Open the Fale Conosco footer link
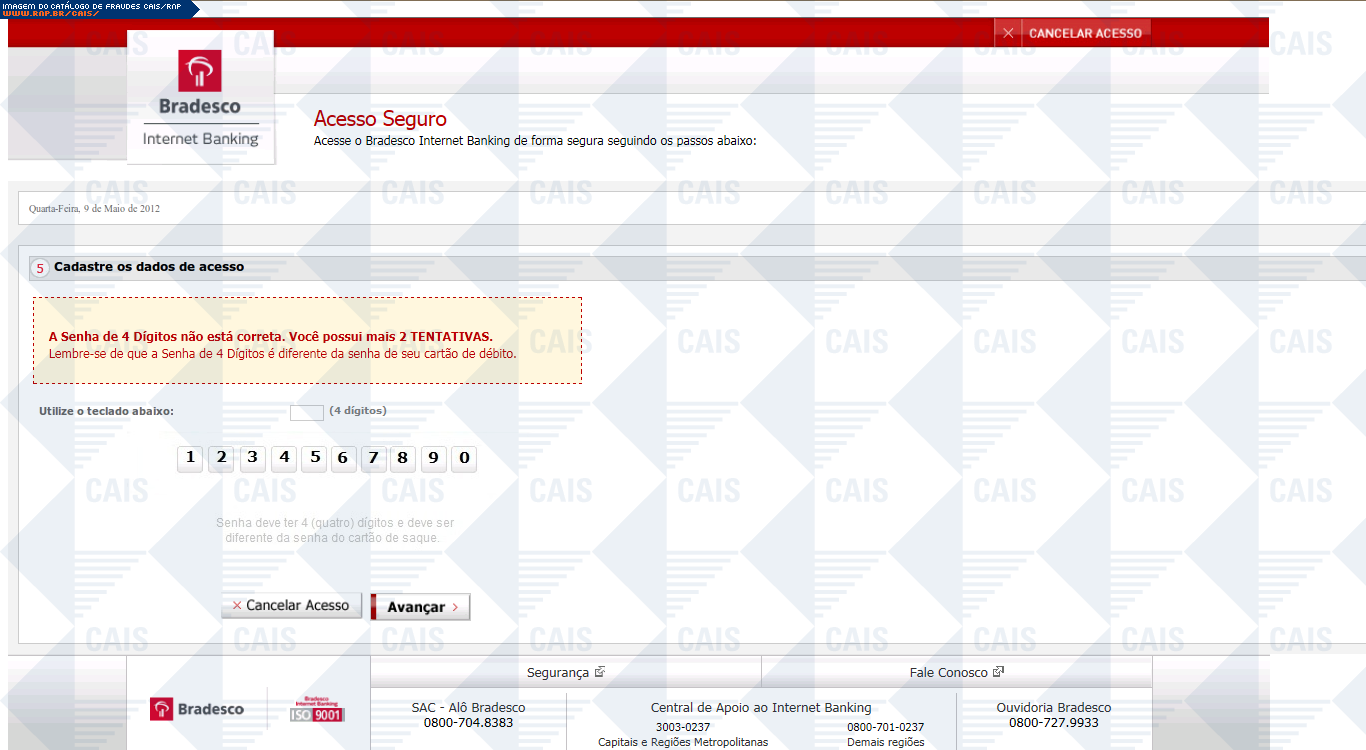Screen dimensions: 1366x750 click(948, 673)
